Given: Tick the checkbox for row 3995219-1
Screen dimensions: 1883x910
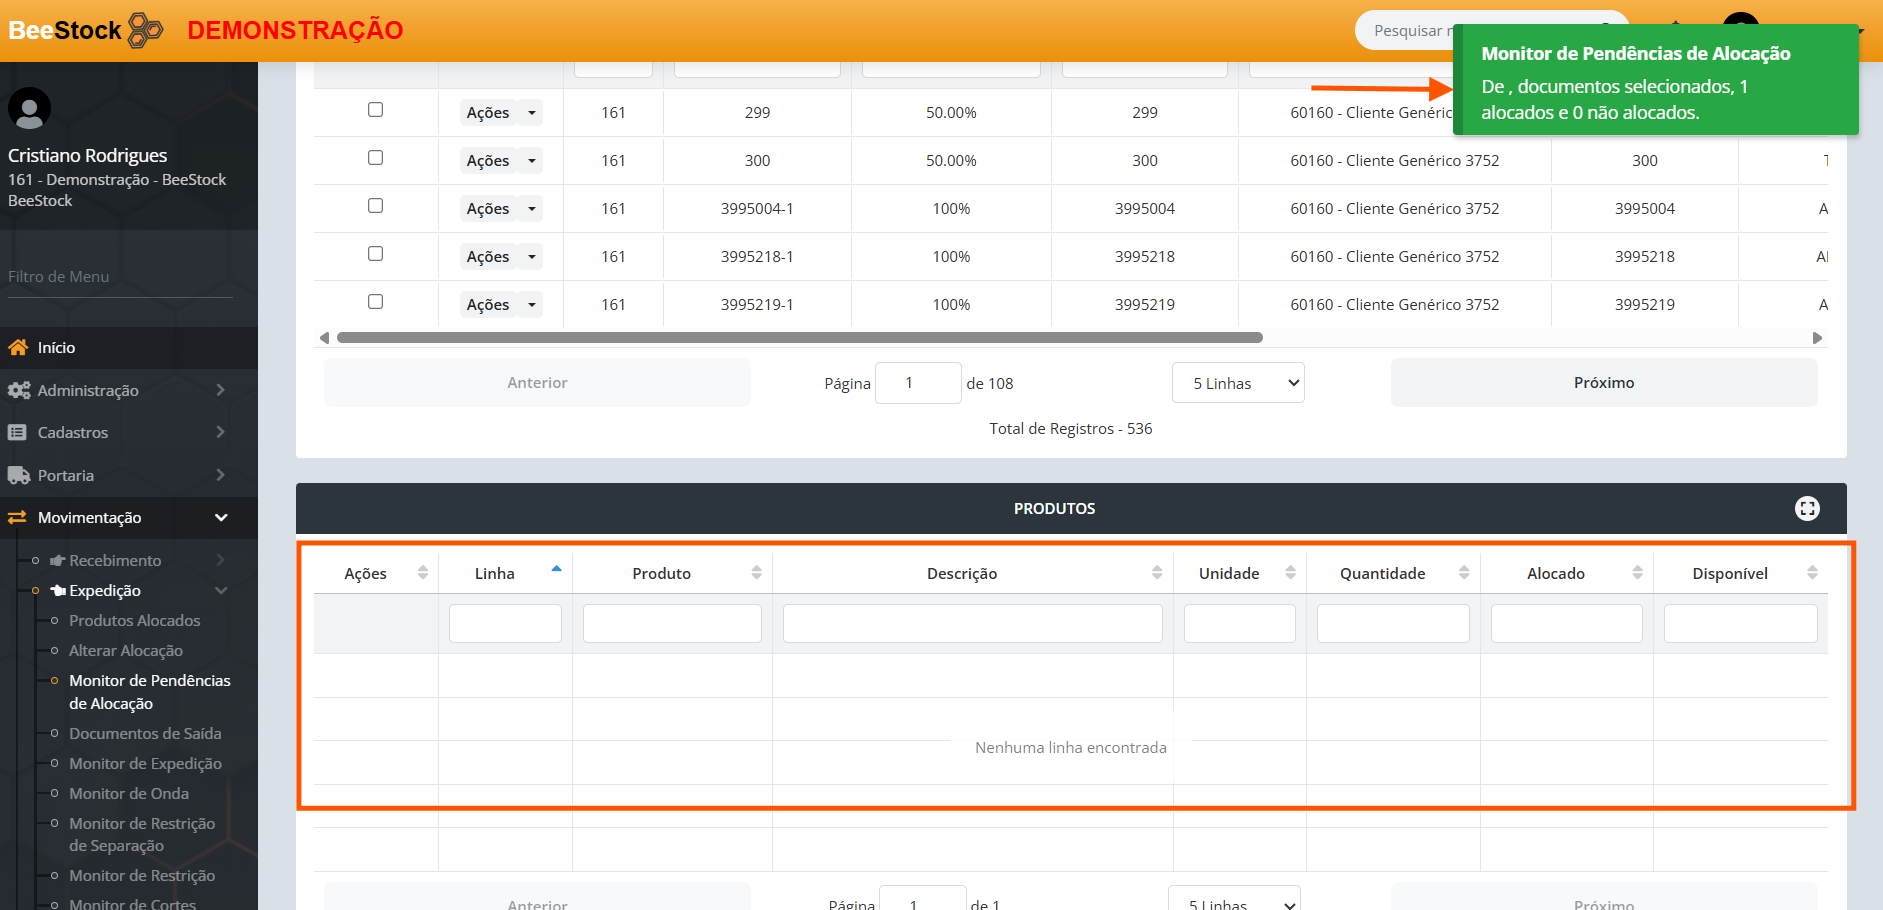Looking at the screenshot, I should [375, 302].
